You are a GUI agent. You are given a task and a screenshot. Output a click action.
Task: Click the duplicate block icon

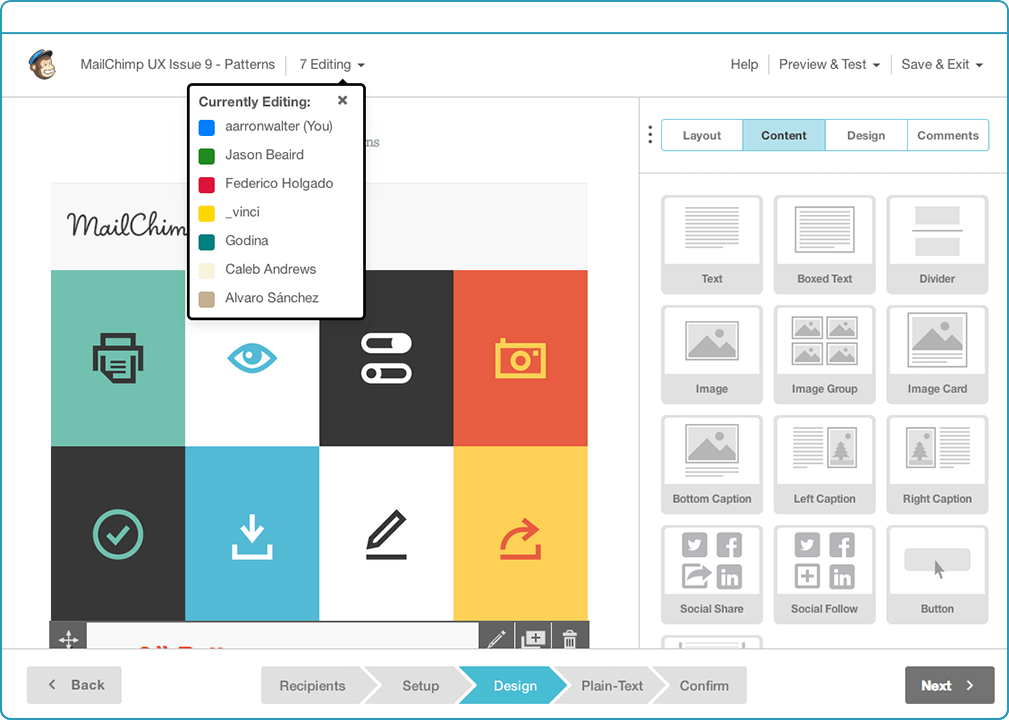click(533, 638)
